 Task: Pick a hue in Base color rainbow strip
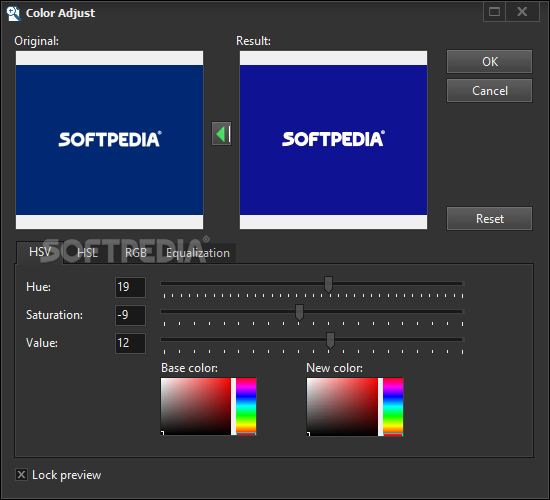(246, 406)
